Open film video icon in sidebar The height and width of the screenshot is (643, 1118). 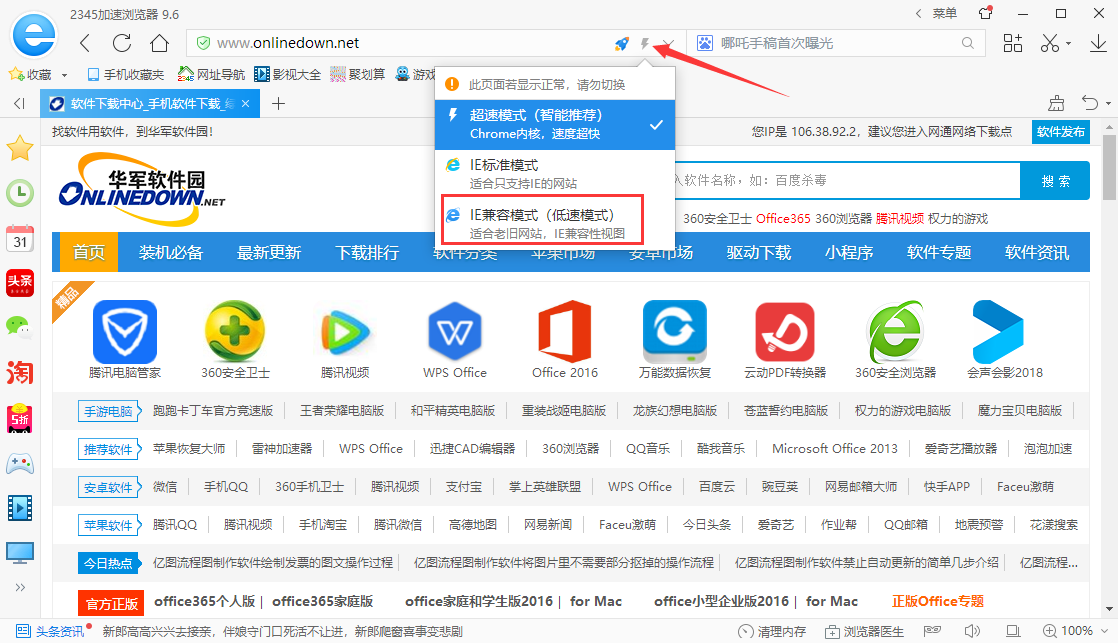(20, 508)
